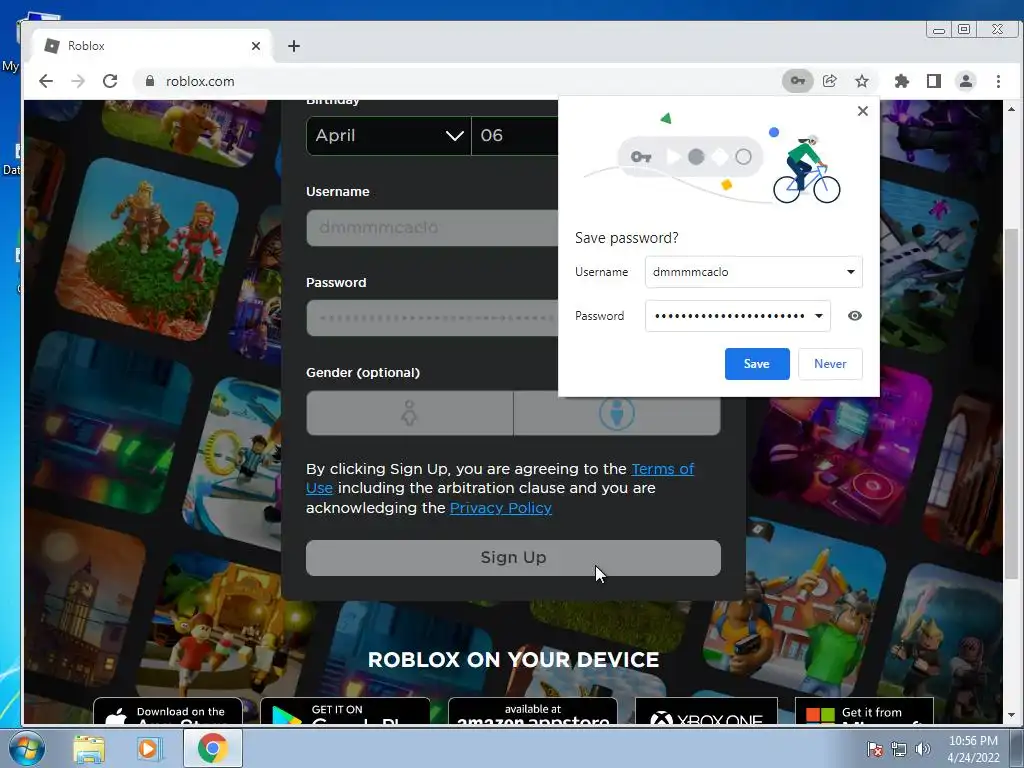Click the volume speaker tray icon
1024x768 pixels.
point(923,749)
